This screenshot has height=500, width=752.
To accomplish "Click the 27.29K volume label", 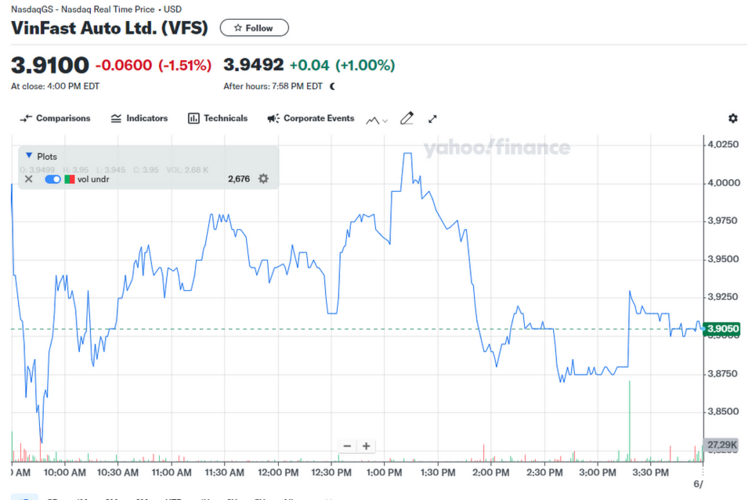I will coord(721,443).
